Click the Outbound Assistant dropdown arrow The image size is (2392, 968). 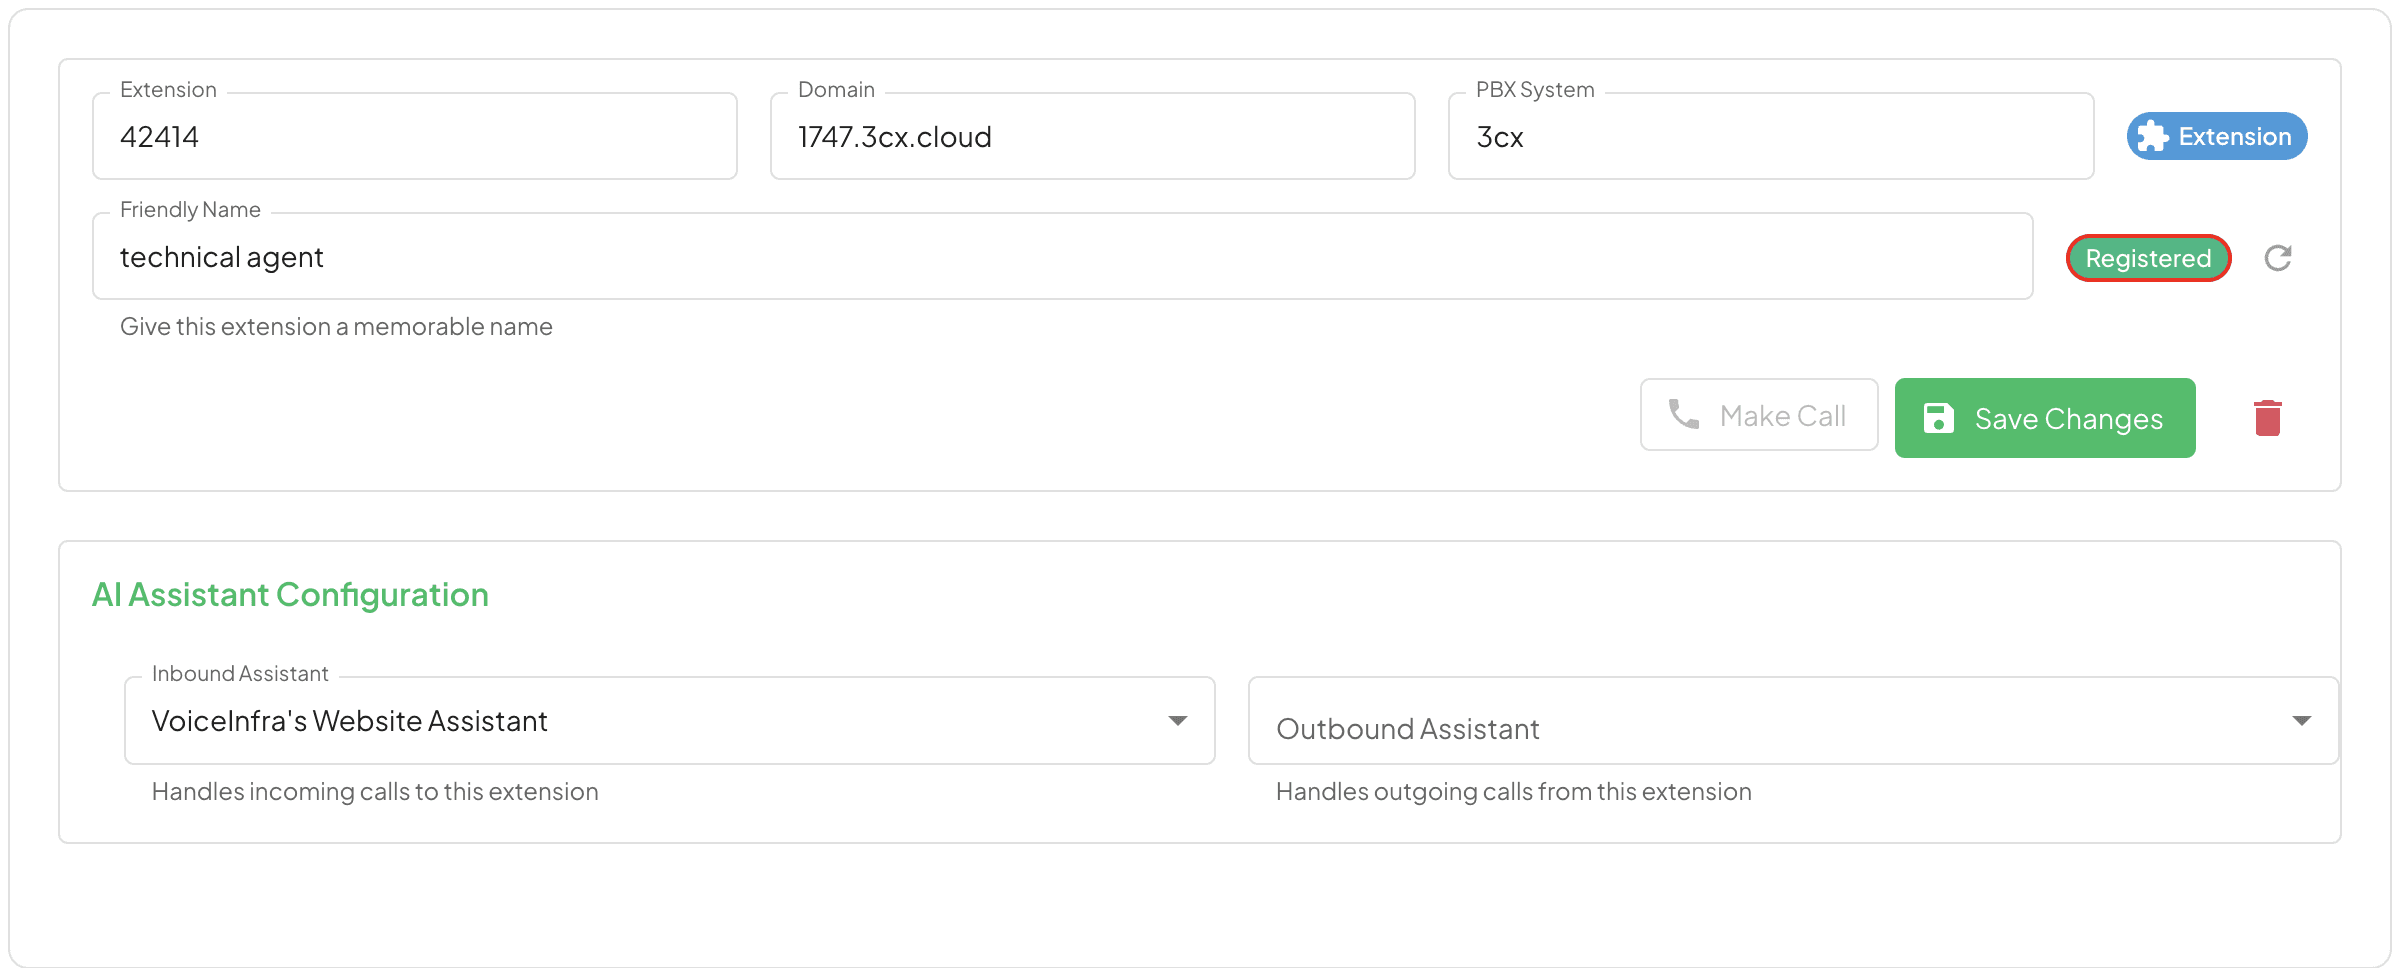2301,721
